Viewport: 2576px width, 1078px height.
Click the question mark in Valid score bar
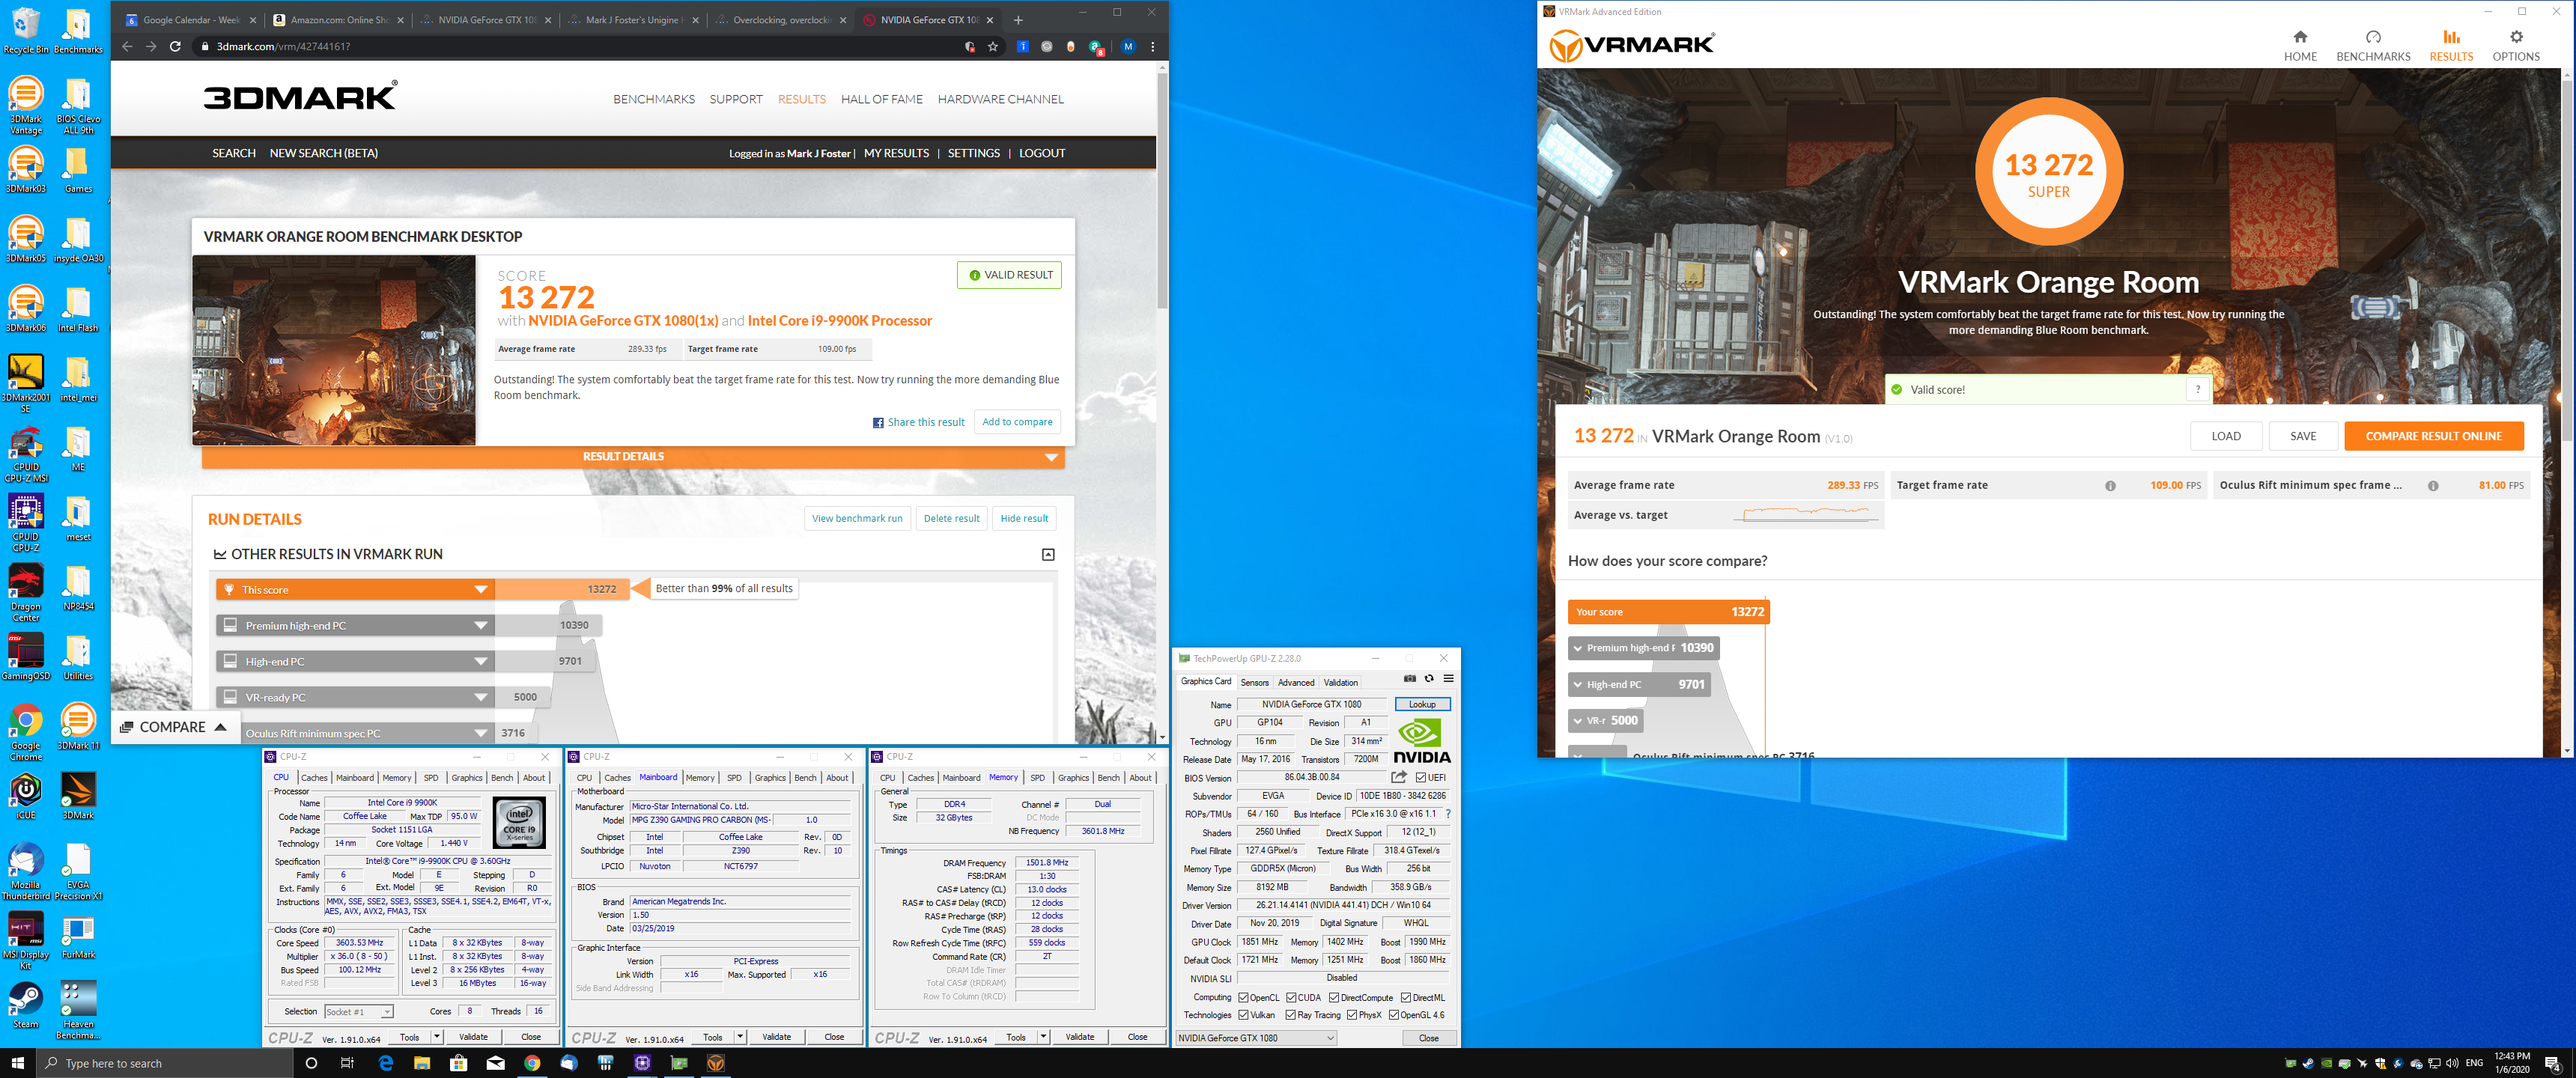(2197, 390)
